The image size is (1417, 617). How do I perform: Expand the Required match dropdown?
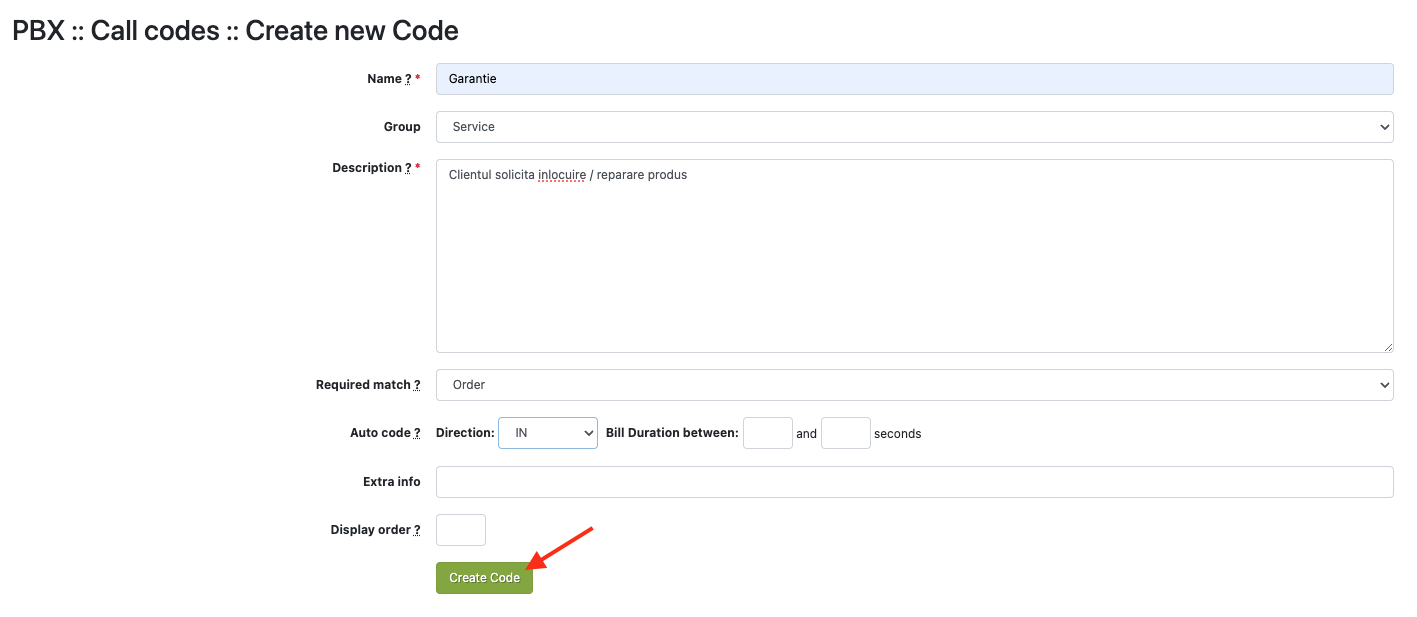(914, 385)
